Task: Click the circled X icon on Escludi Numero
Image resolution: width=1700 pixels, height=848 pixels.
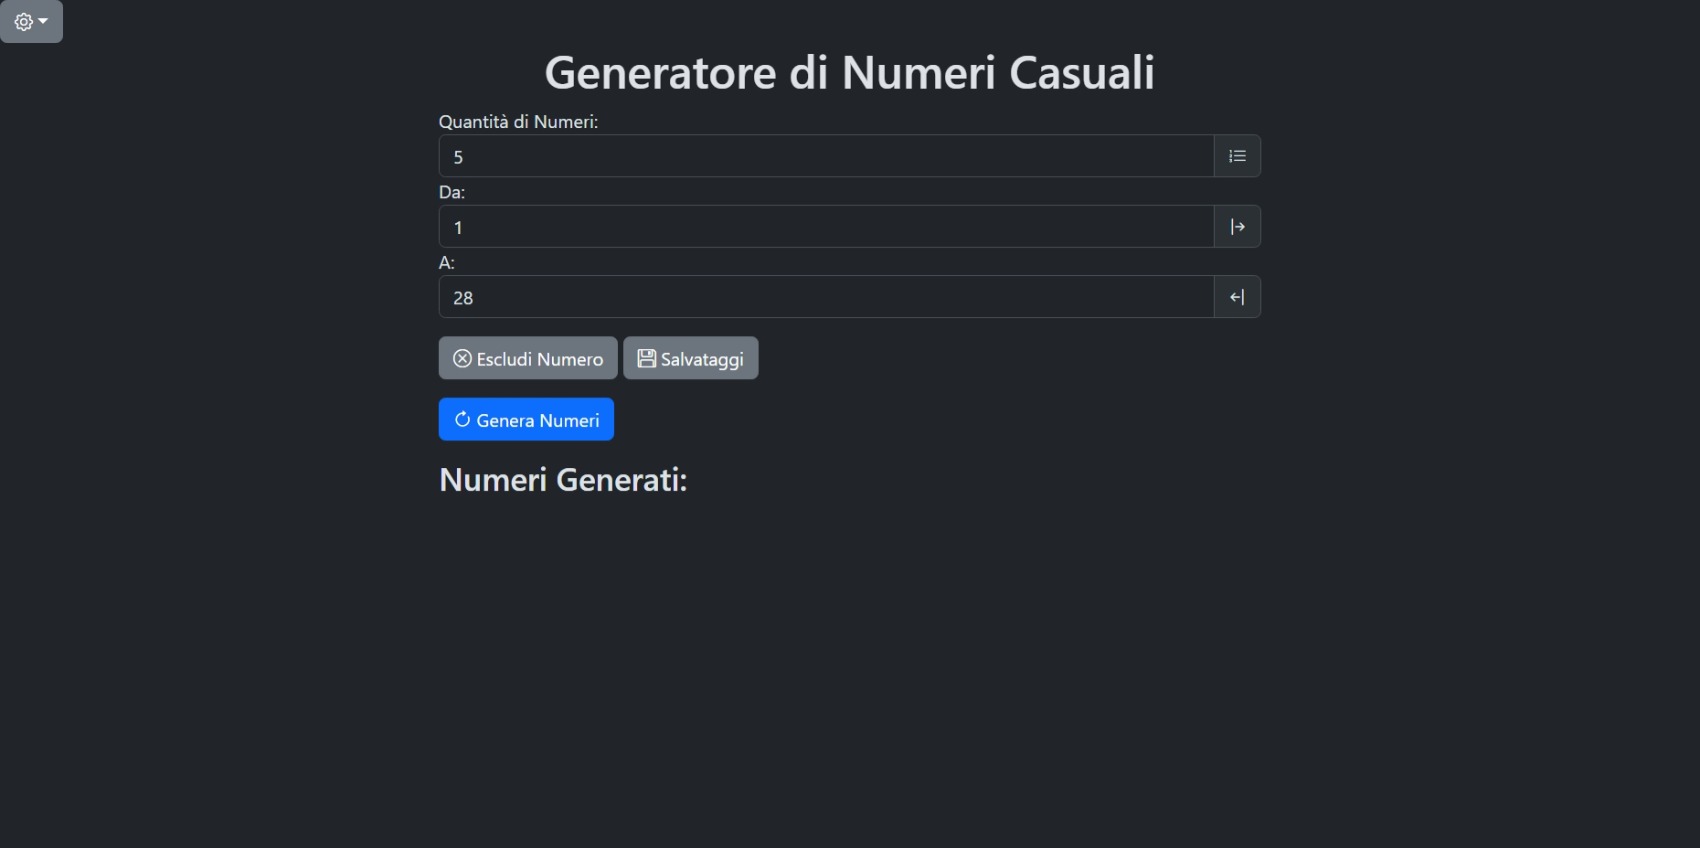Action: [462, 359]
